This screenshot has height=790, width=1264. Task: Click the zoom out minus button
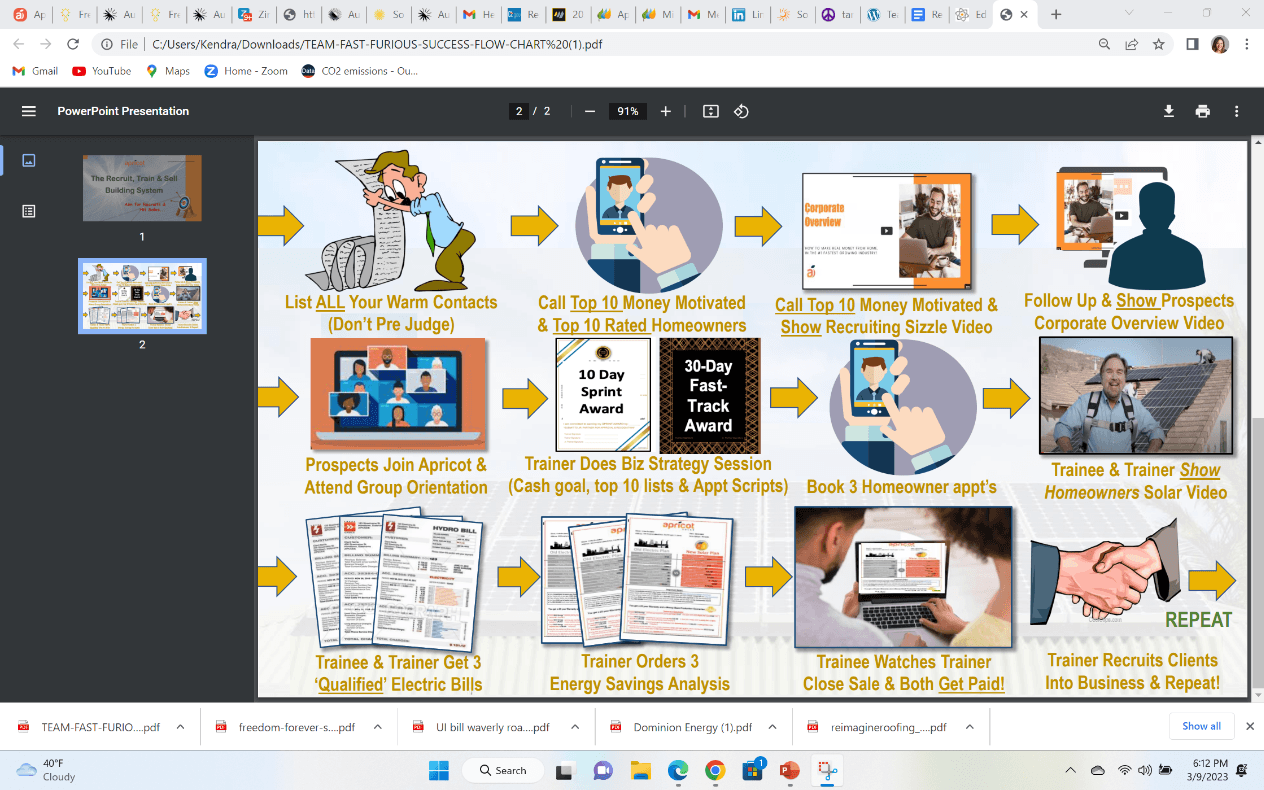click(590, 111)
